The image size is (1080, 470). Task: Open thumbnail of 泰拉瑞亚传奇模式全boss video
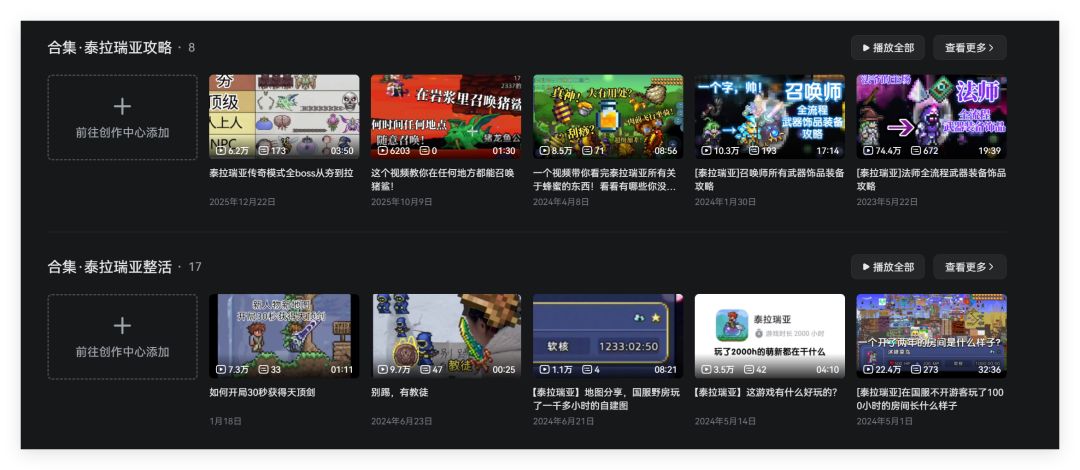[x=284, y=116]
